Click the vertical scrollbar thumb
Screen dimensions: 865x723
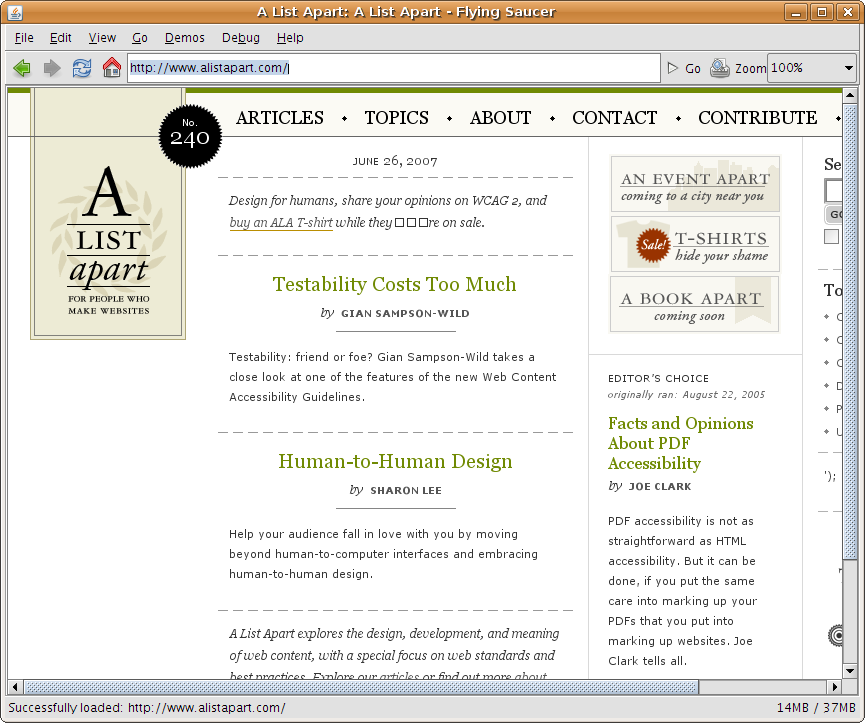850,332
